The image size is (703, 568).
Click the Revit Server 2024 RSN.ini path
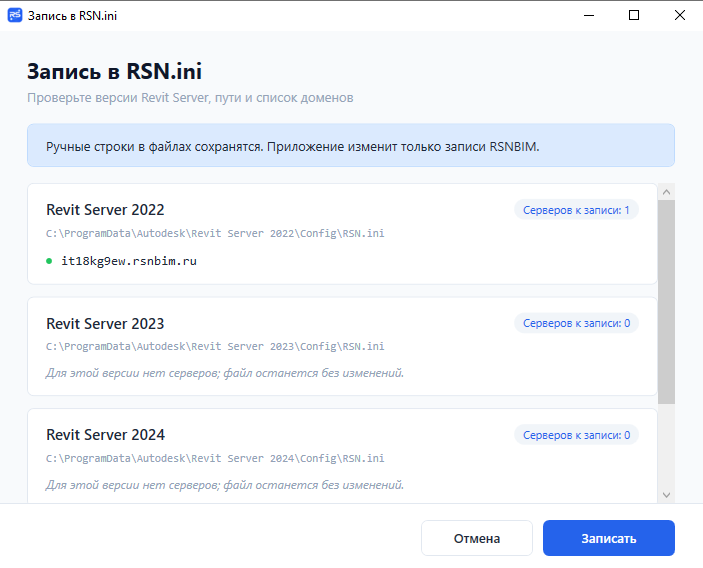[x=215, y=459]
